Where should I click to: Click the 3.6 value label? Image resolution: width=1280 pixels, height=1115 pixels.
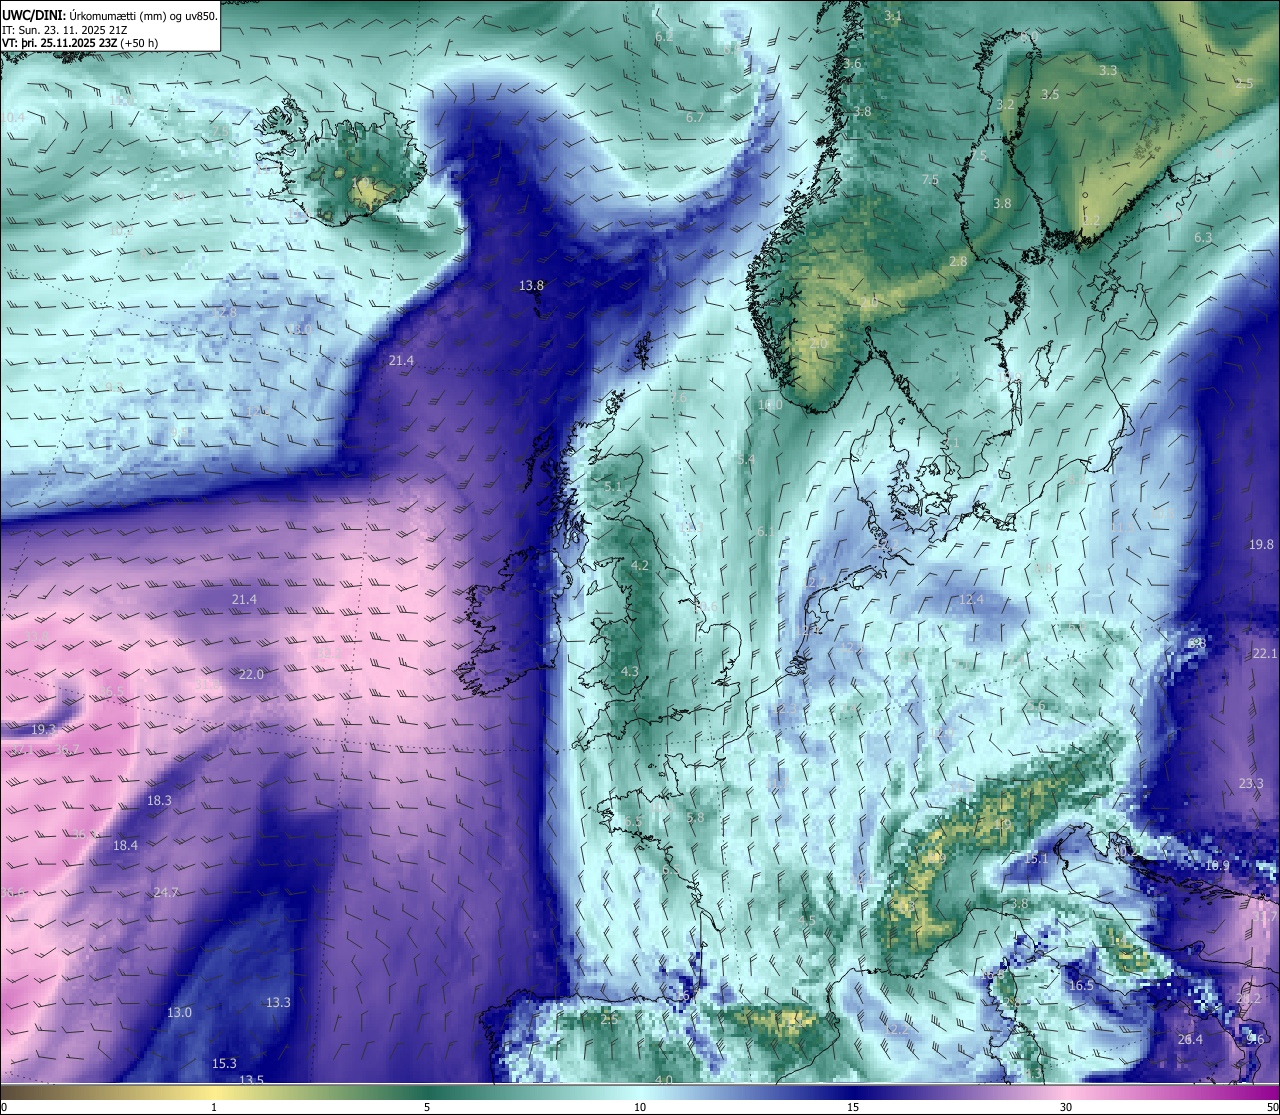[x=852, y=63]
